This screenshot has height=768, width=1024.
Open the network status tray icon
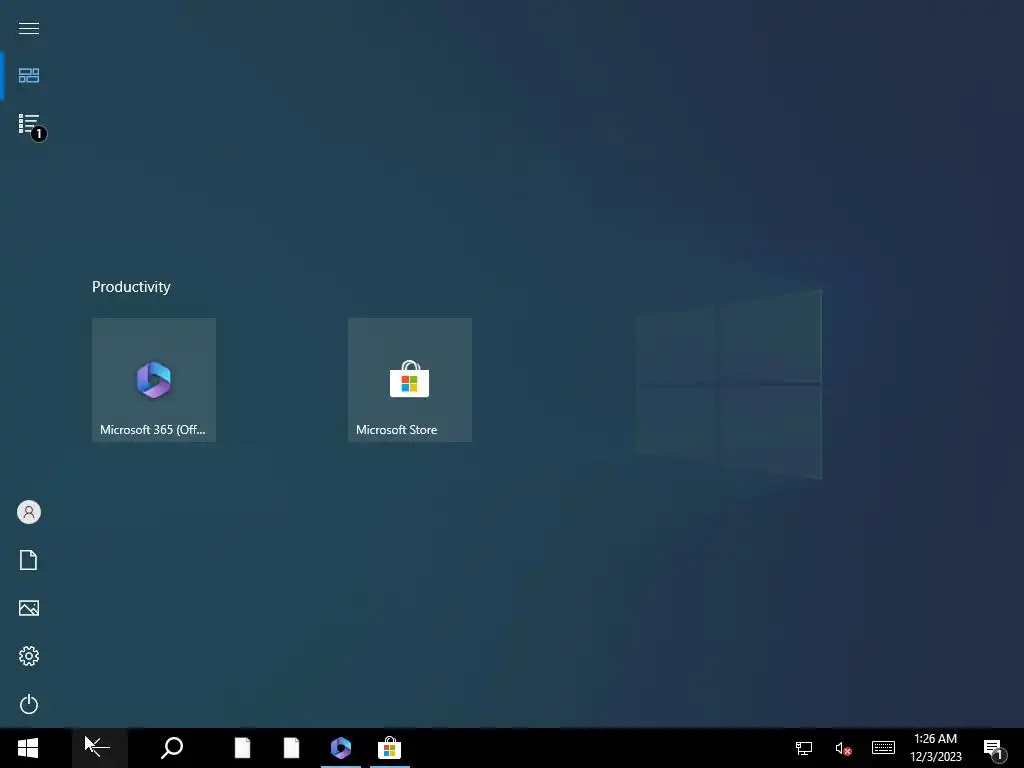point(804,748)
